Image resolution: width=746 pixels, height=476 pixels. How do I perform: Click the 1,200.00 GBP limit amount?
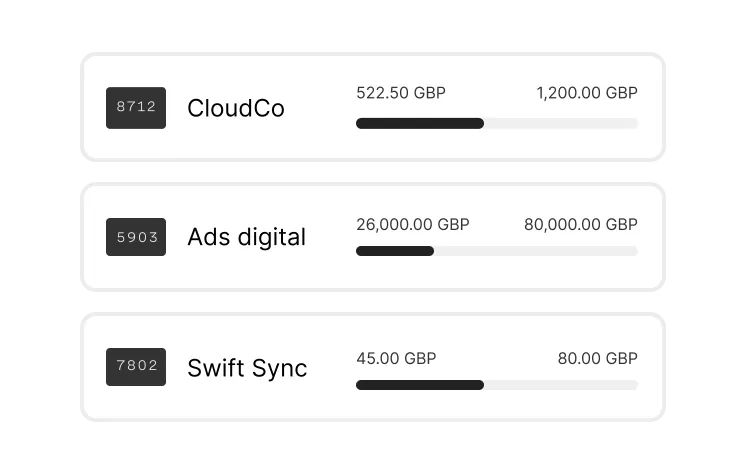coord(587,93)
